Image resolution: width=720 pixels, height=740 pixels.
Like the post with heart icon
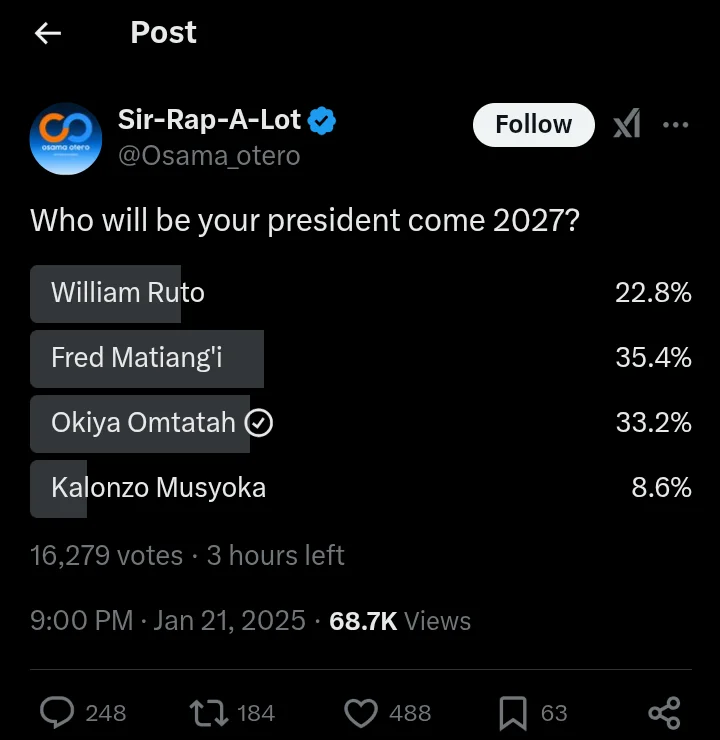(361, 713)
